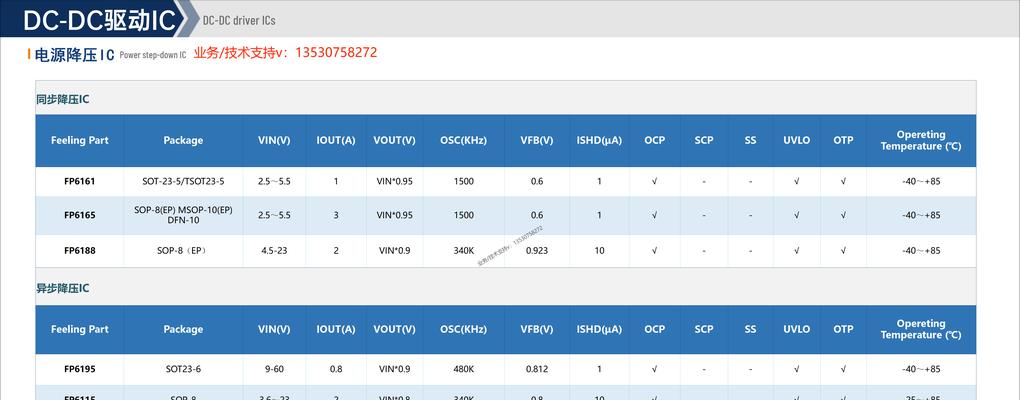Click 'Opereting Temperature' header in 异步降压IC table
This screenshot has width=1020, height=400.
920,330
